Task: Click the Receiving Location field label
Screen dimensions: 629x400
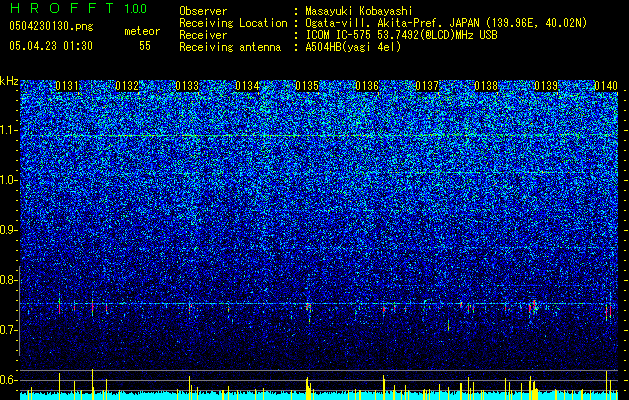Action: pyautogui.click(x=233, y=23)
